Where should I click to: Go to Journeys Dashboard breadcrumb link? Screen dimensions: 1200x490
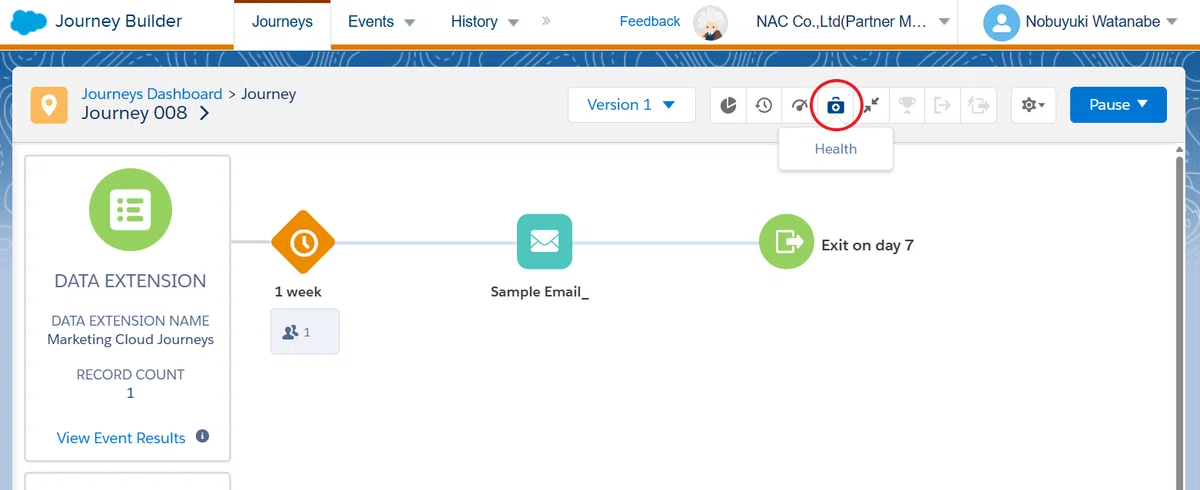[x=152, y=94]
